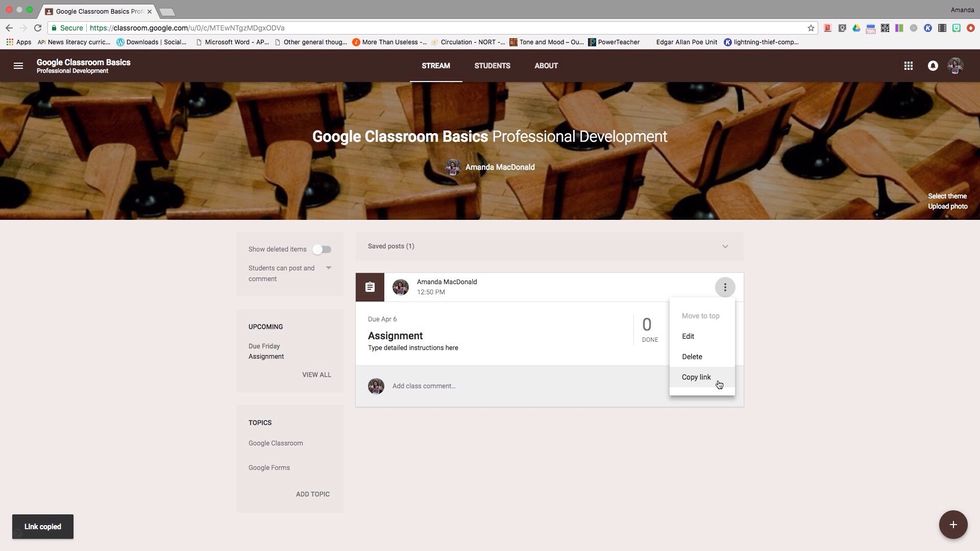Open the Other general thoug bookmark
Viewport: 980px width, 551px height.
[311, 42]
